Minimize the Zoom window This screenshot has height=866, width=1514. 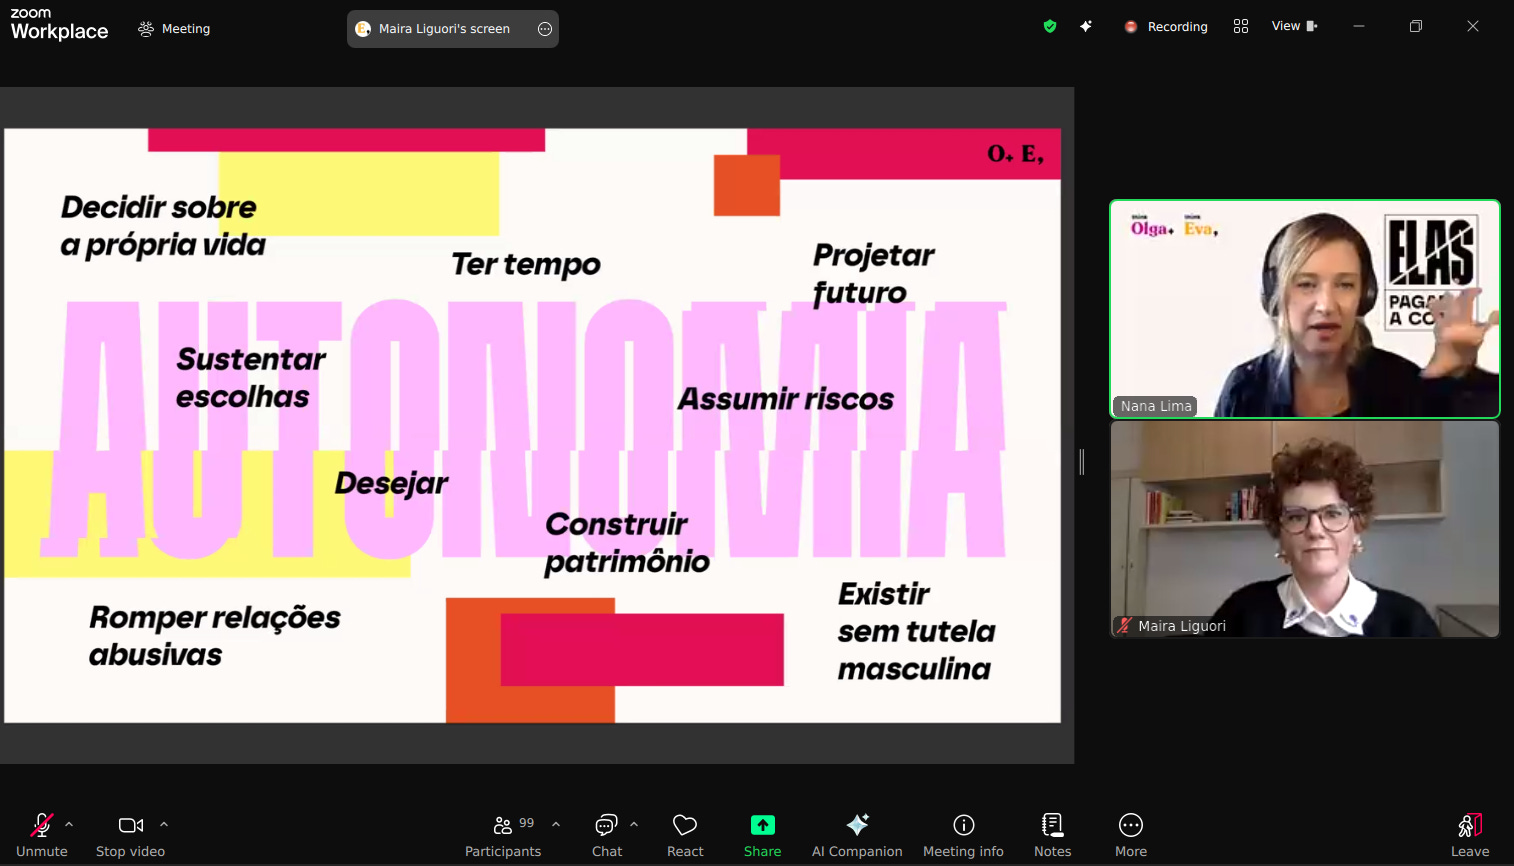(x=1359, y=26)
